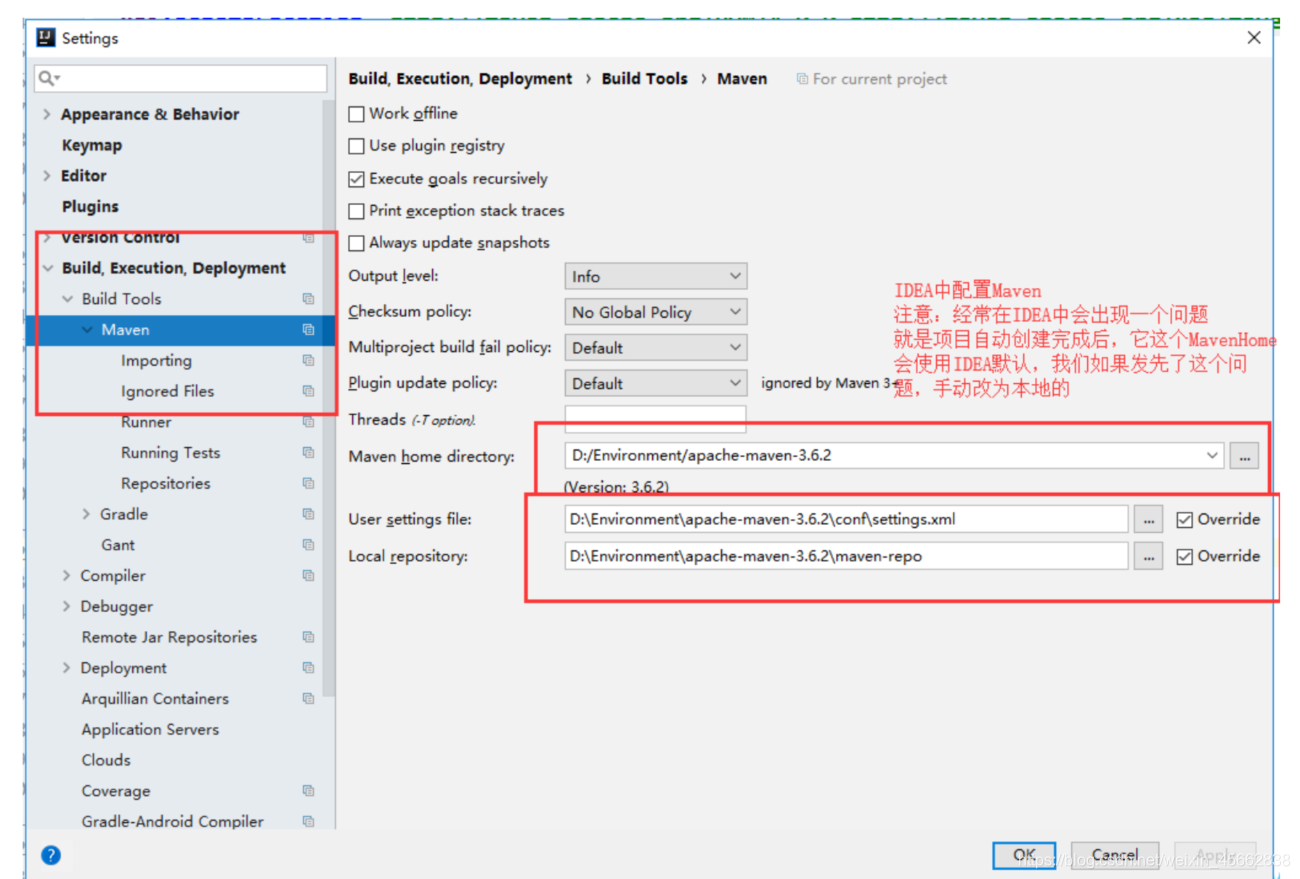Click the help question mark icon
1300x879 pixels.
click(x=51, y=855)
